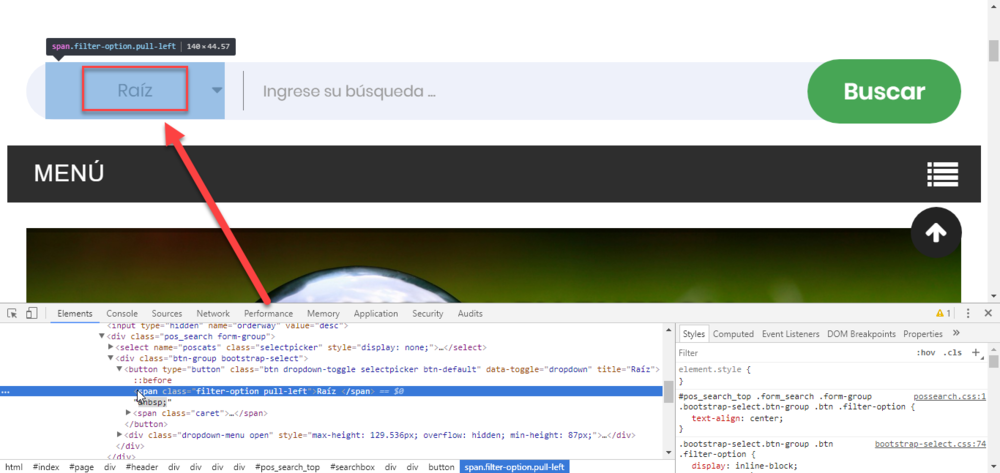Click the Styles pane scrollbar thumb

click(x=993, y=361)
